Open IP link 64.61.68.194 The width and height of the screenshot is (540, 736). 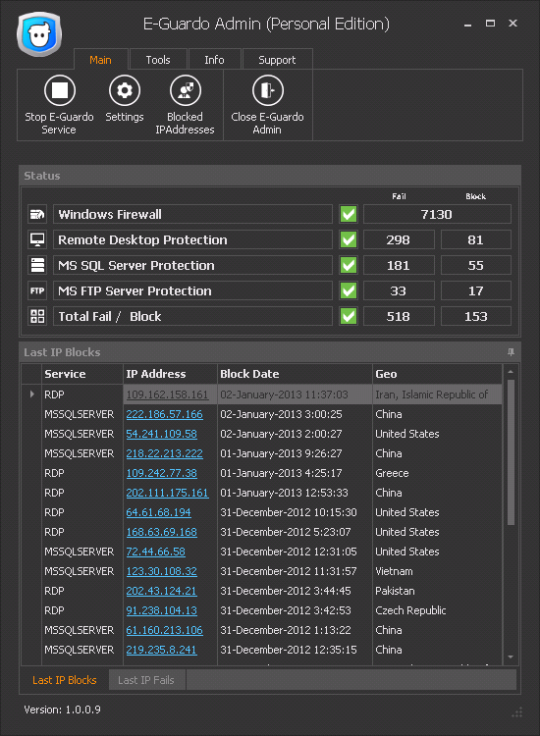(159, 512)
